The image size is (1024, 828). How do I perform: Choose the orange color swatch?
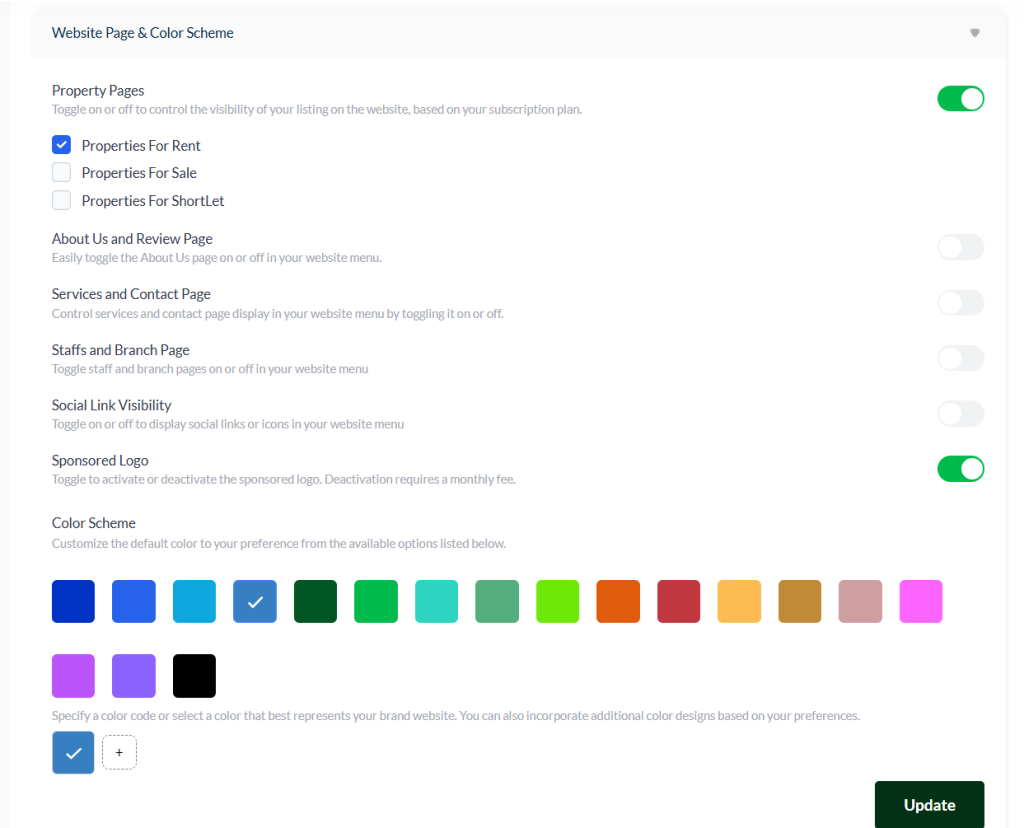click(617, 602)
